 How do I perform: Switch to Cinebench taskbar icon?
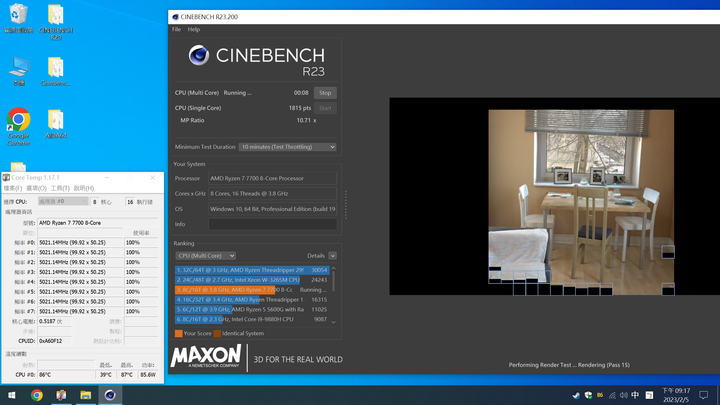coord(110,395)
